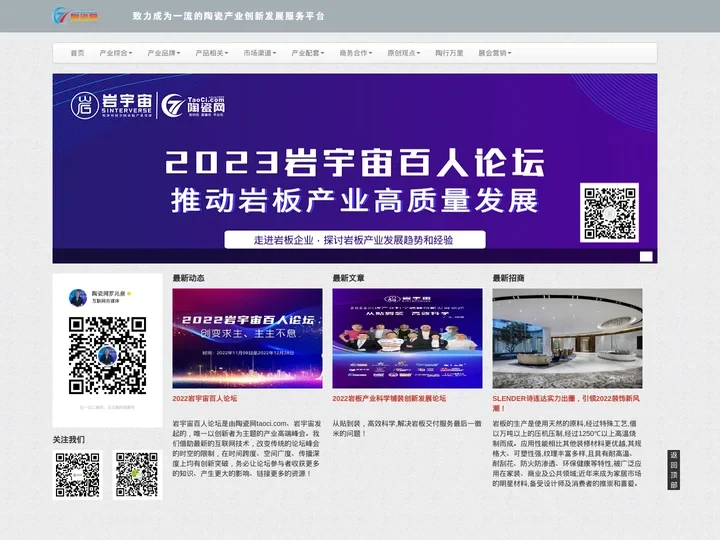Click the white carousel indicator on banner
The image size is (720, 540).
[x=646, y=256]
